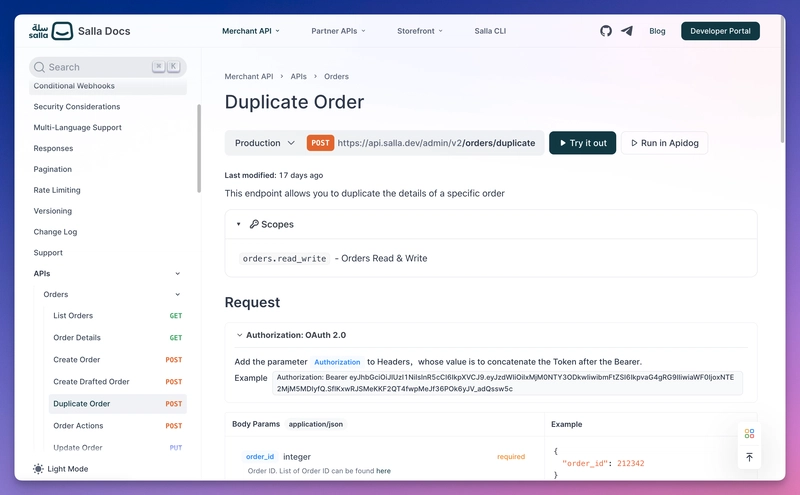Image resolution: width=800 pixels, height=495 pixels.
Task: Open Security Considerations page
Action: point(77,107)
